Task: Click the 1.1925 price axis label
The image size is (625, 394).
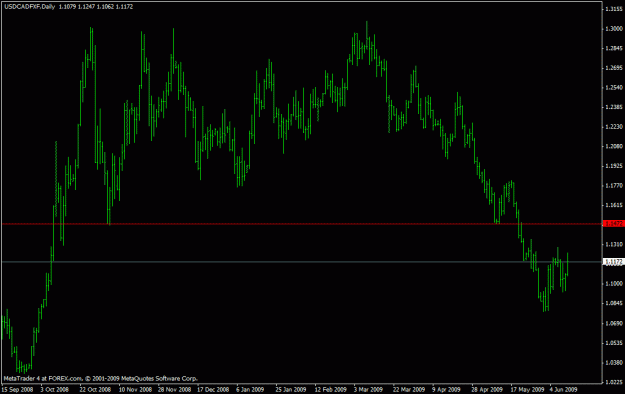Action: [x=615, y=165]
